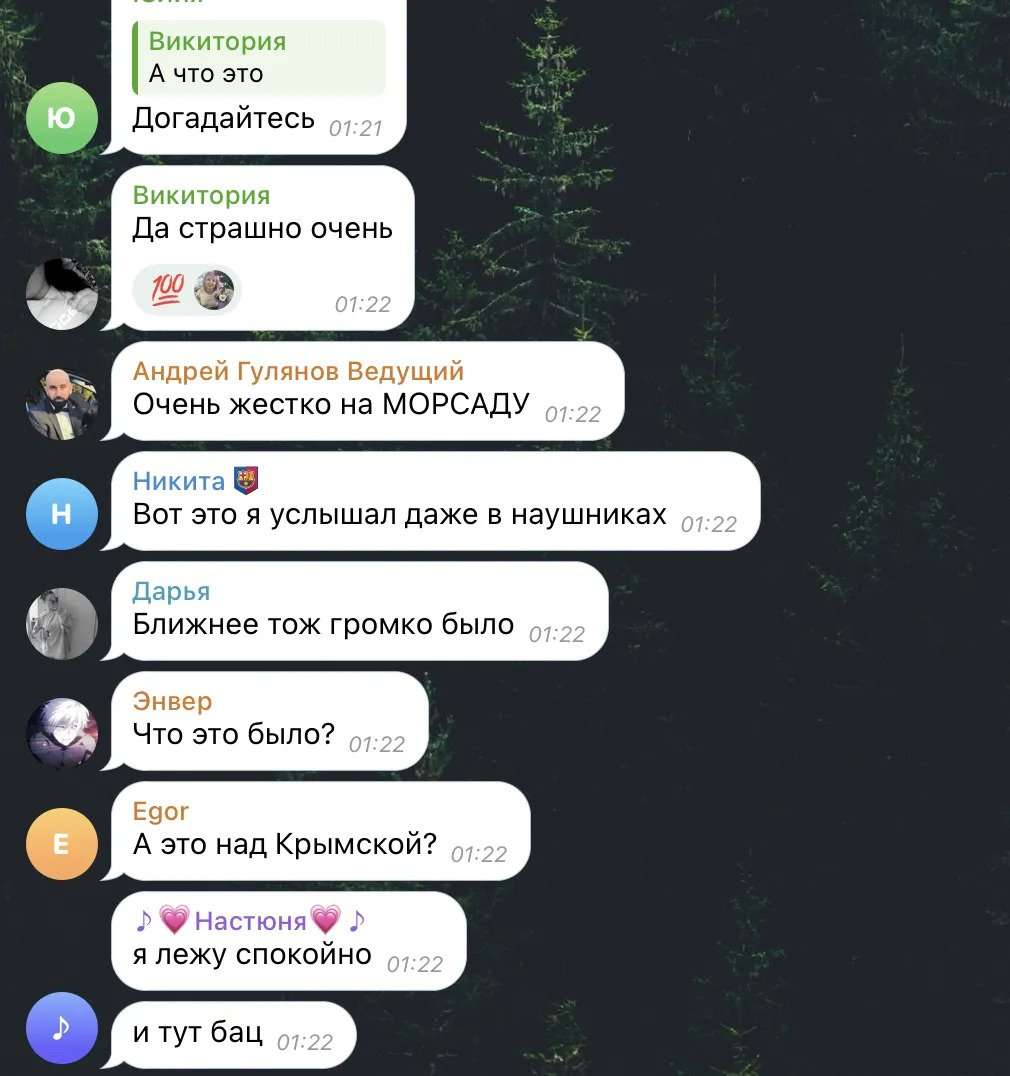The height and width of the screenshot is (1076, 1010).
Task: Open the green Ю avatar profile
Action: pos(62,118)
